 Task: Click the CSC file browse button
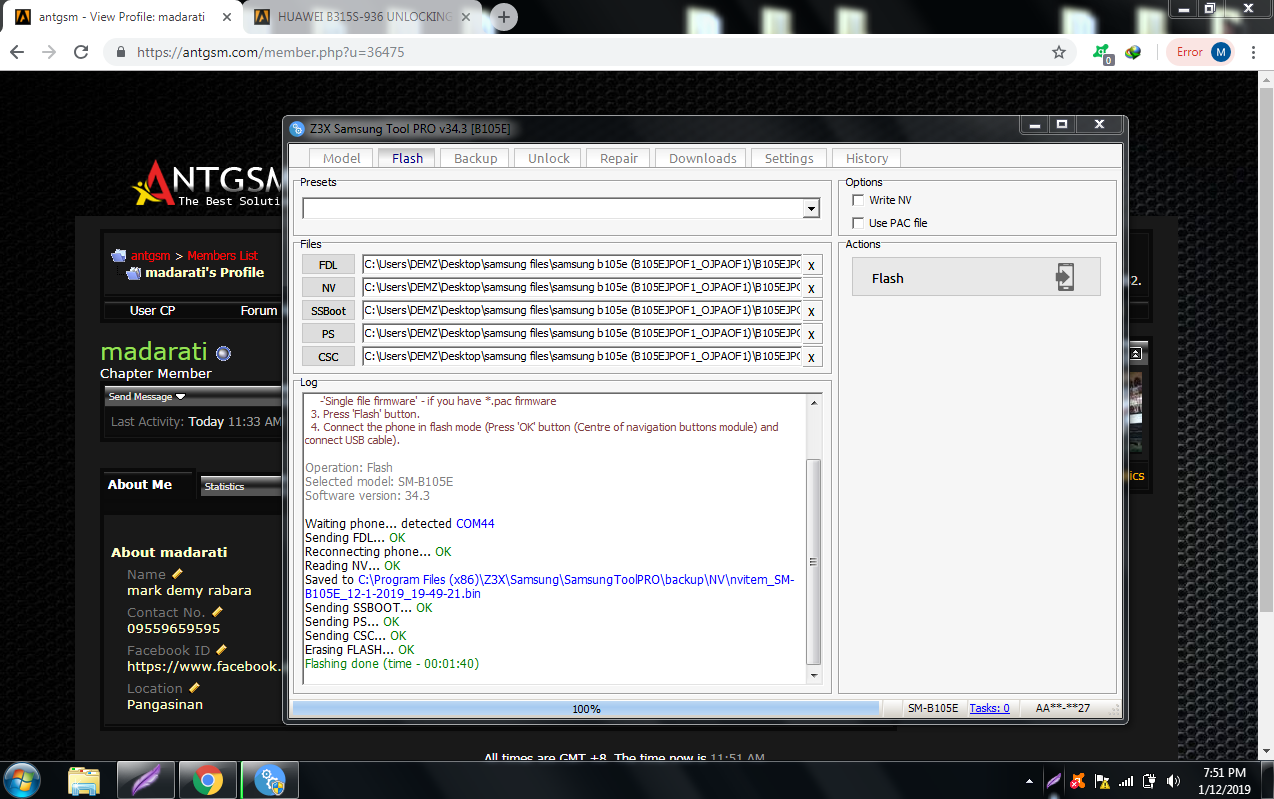pos(328,357)
